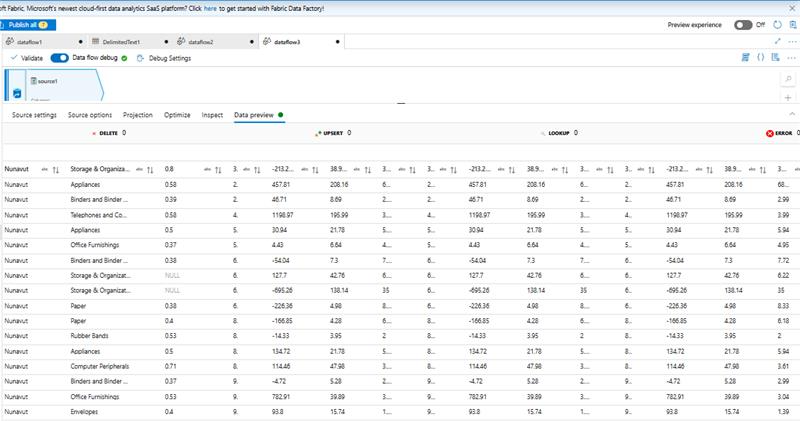The width and height of the screenshot is (800, 421).
Task: Click the red ERROR icon
Action: tap(769, 133)
